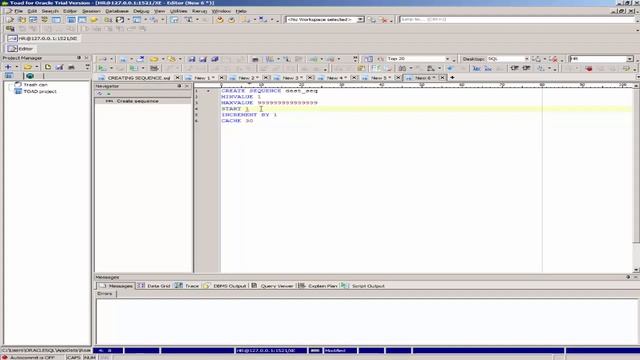Open the Explain Plan tab
The width and height of the screenshot is (640, 360).
318,286
